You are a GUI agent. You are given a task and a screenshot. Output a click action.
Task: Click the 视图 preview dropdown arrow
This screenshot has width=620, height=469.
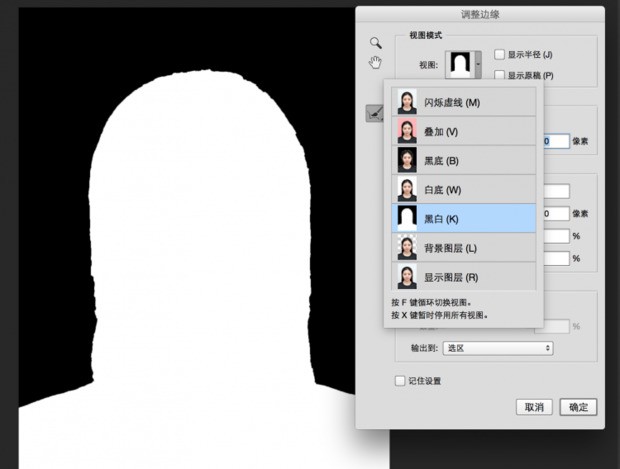point(480,64)
